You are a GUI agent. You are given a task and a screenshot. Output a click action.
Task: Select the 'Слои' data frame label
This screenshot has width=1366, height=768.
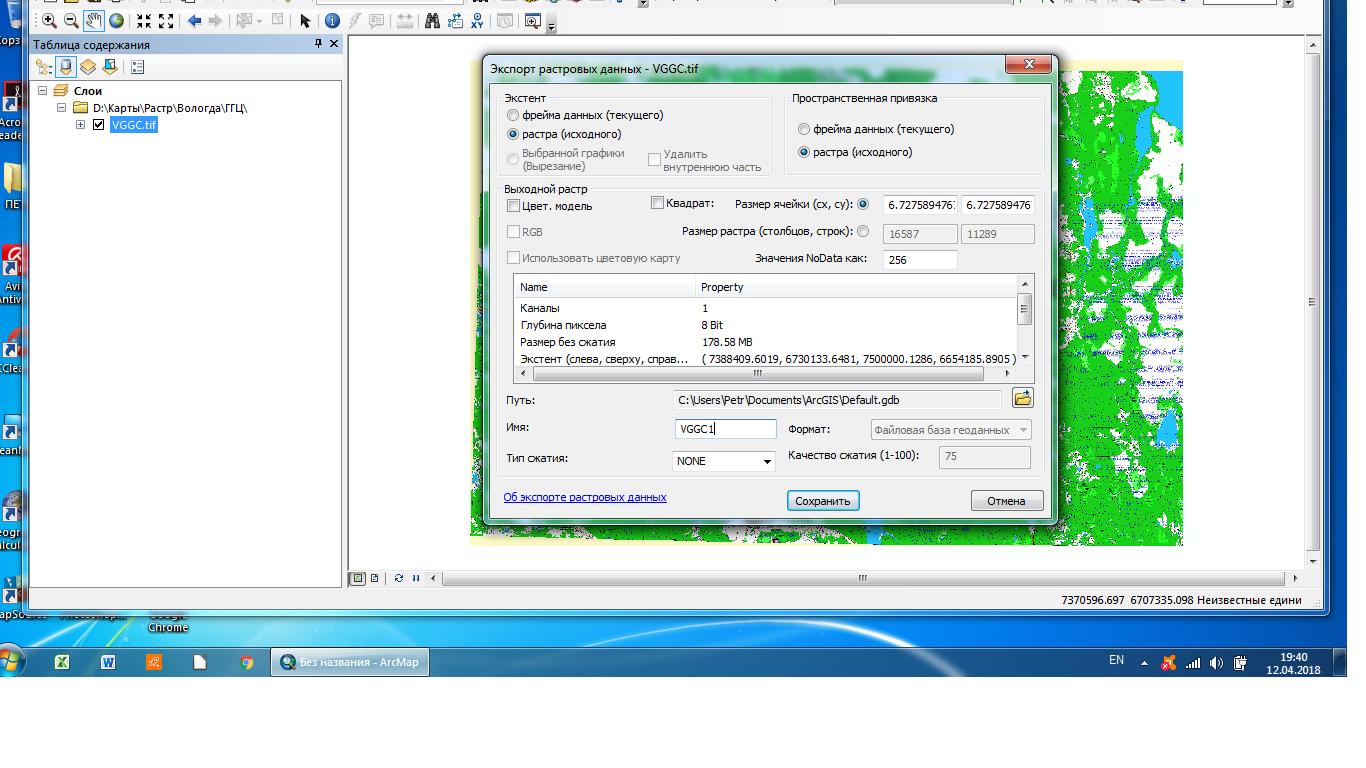(x=88, y=91)
